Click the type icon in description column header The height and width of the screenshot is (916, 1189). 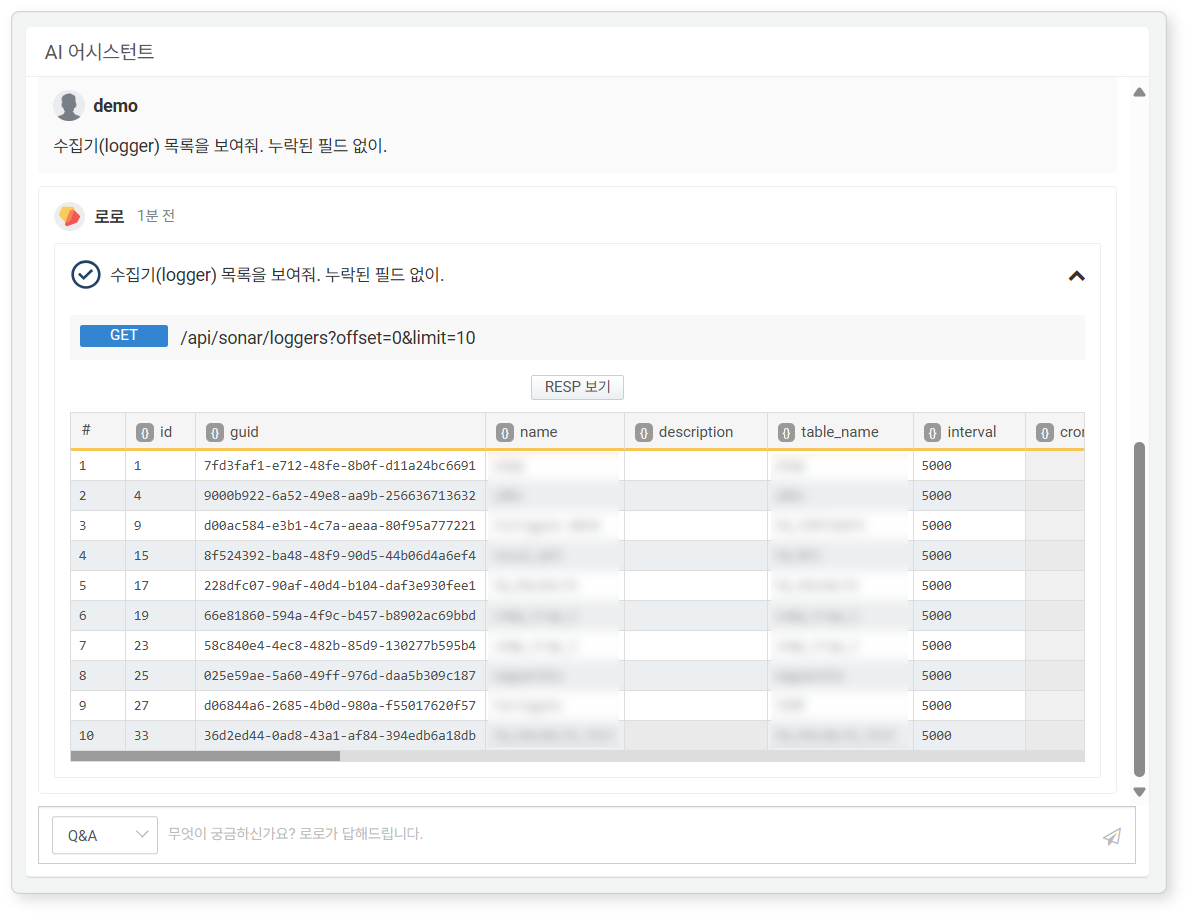(643, 432)
